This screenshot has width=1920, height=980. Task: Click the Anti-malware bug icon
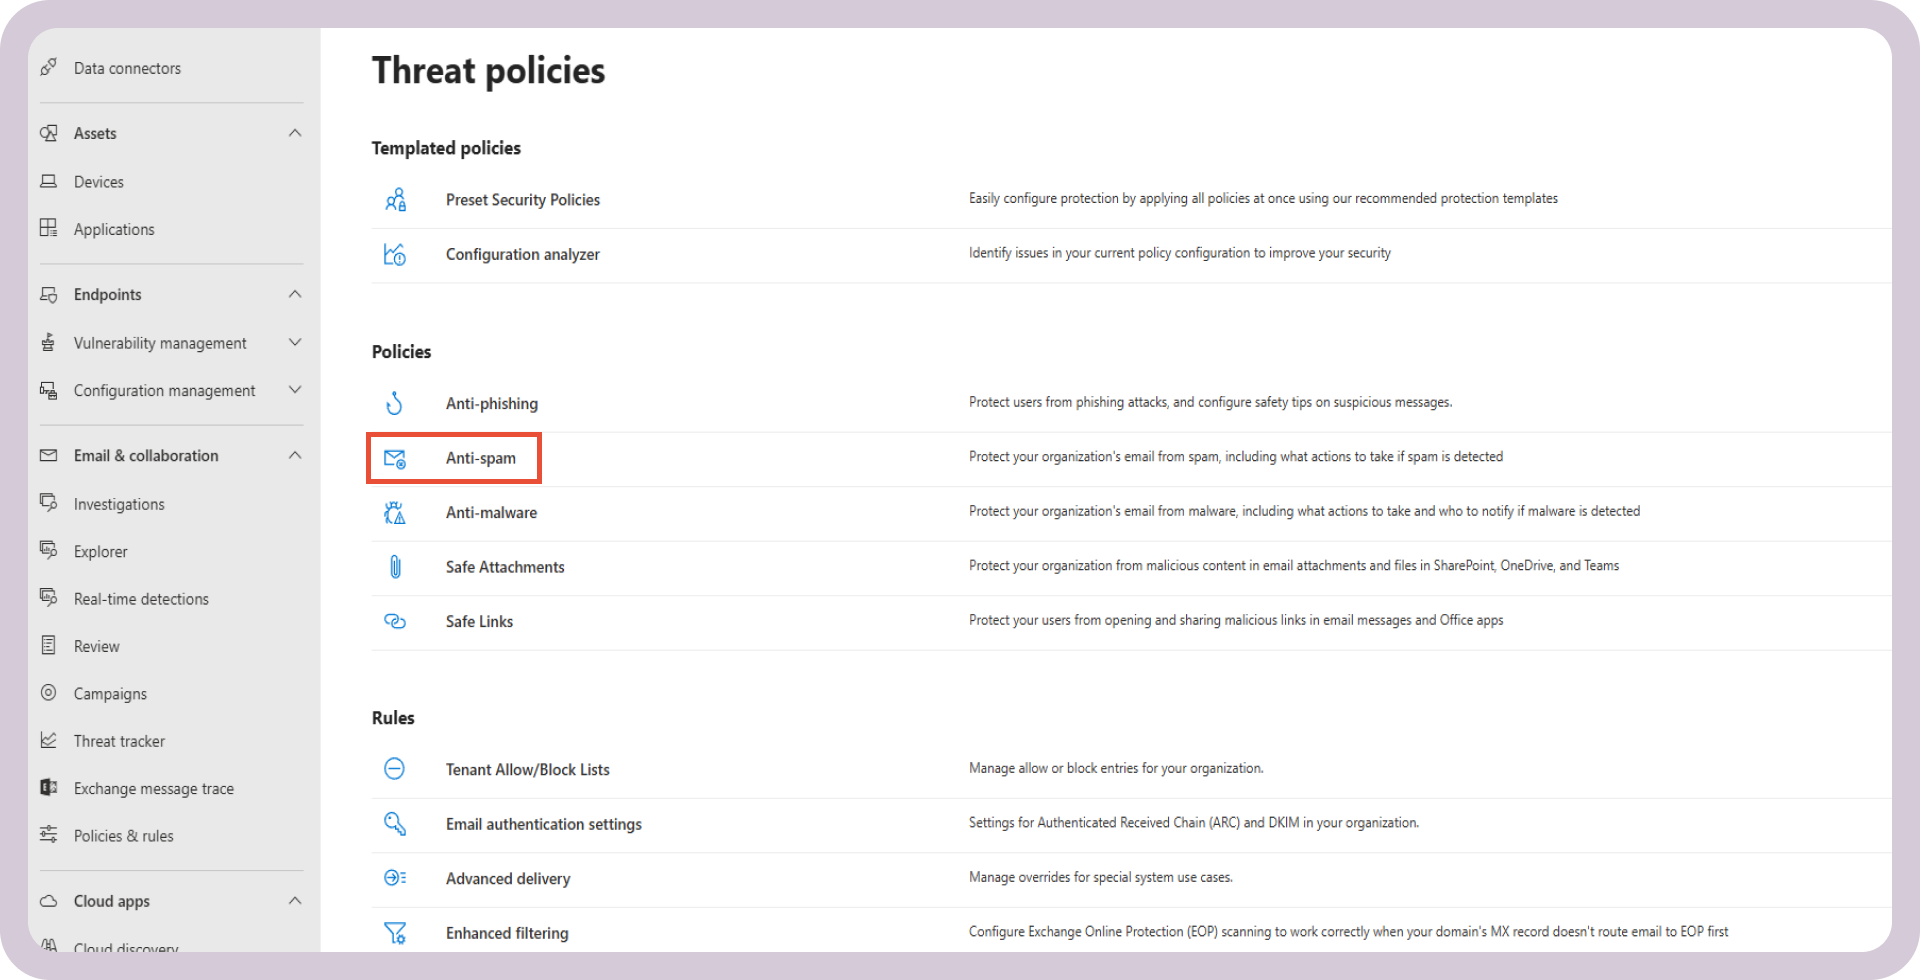point(395,512)
